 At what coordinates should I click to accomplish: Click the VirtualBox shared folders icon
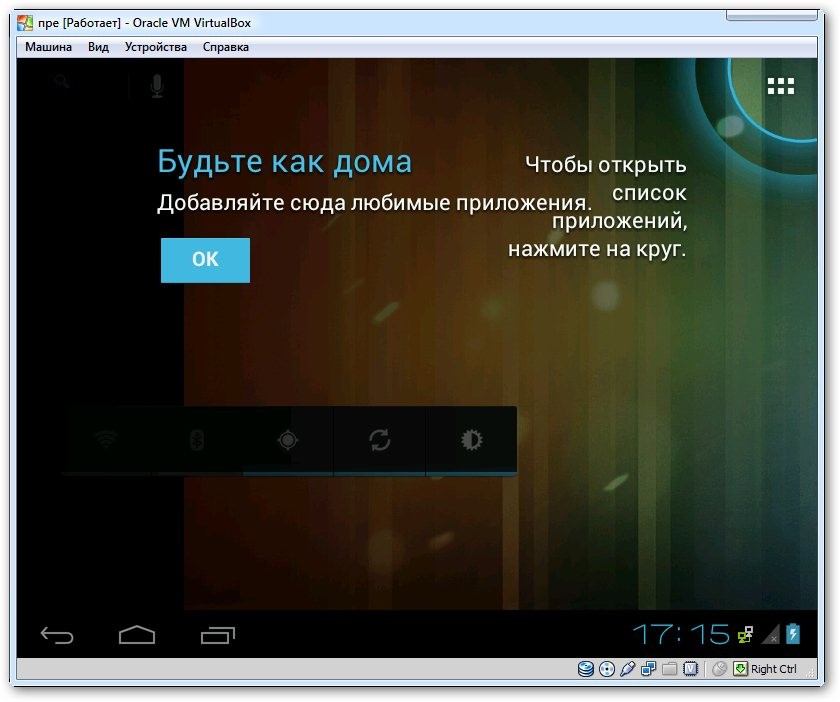click(x=669, y=669)
